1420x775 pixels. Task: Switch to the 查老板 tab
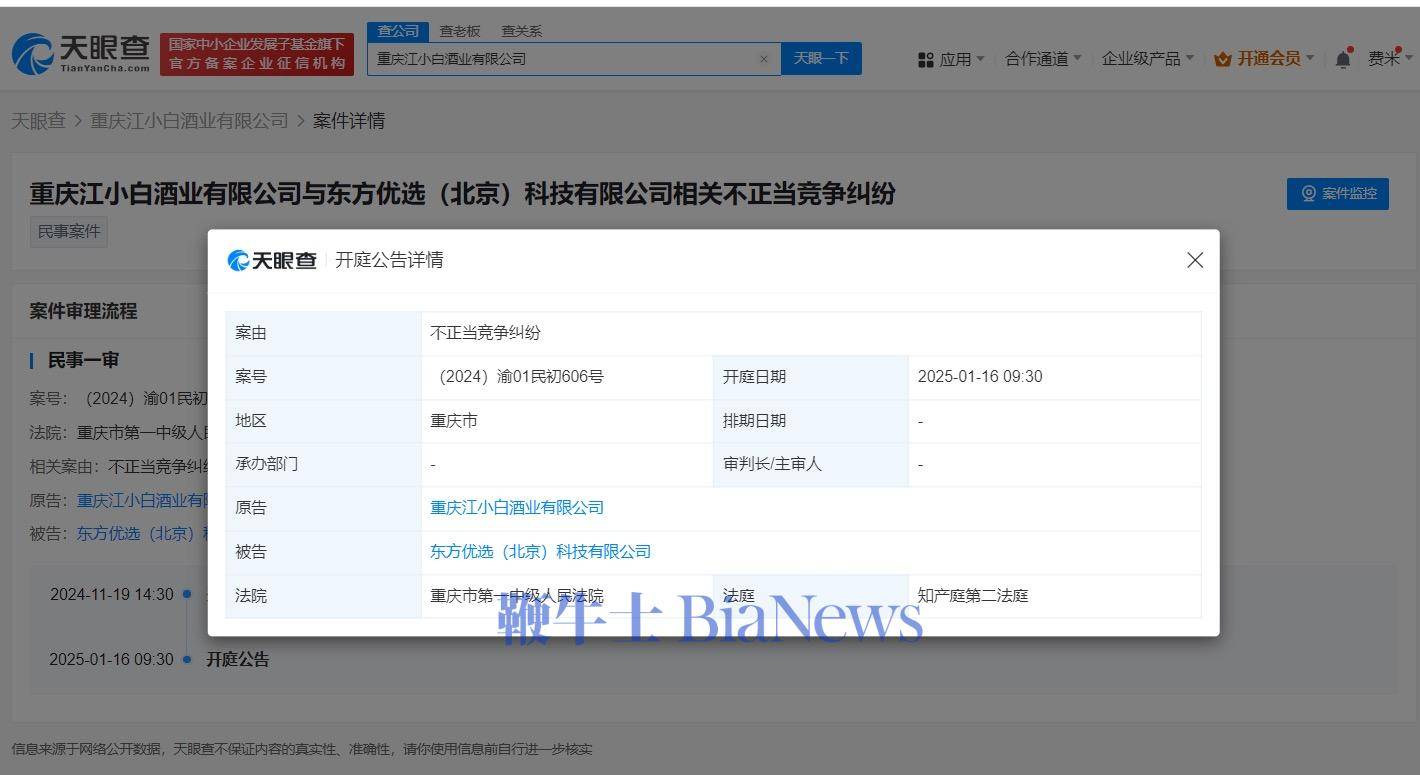(x=460, y=31)
